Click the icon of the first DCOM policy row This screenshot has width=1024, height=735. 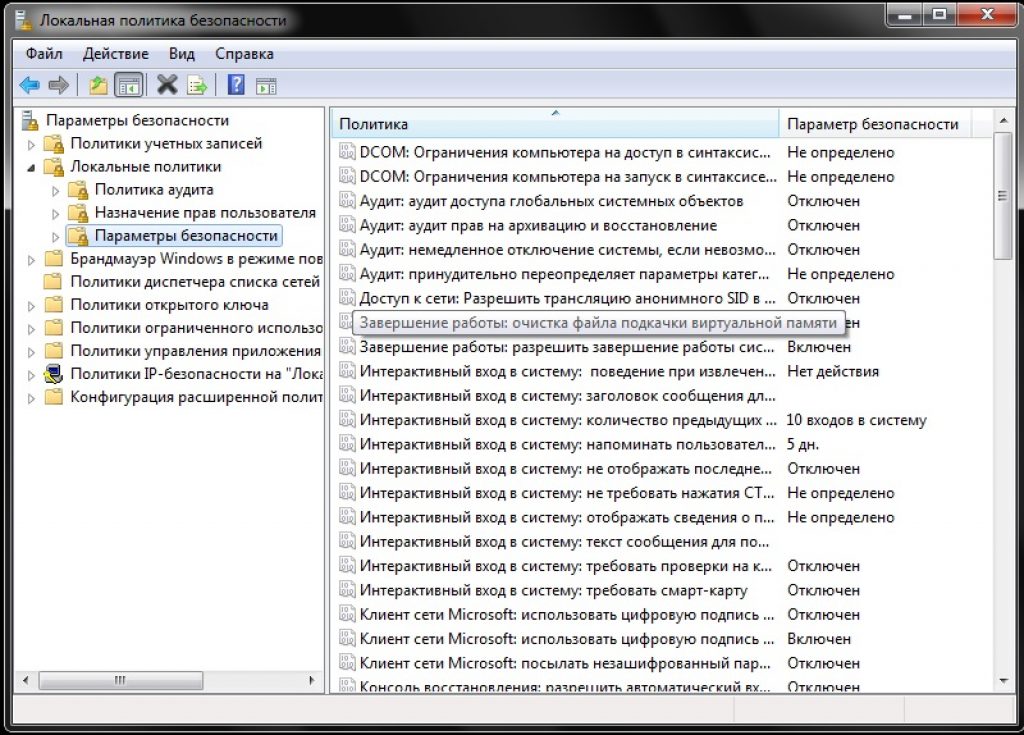pyautogui.click(x=347, y=152)
